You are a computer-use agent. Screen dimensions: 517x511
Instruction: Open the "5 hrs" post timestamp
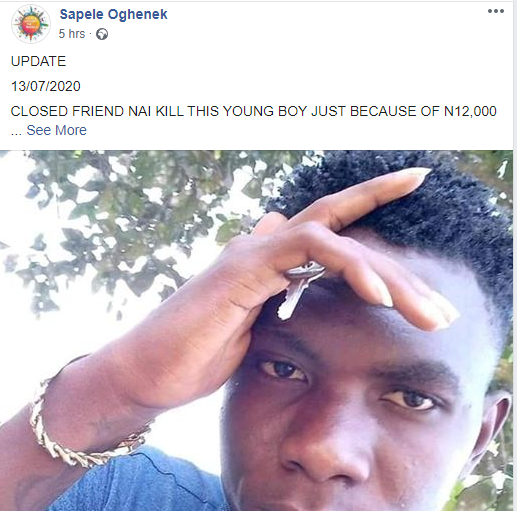click(x=72, y=34)
